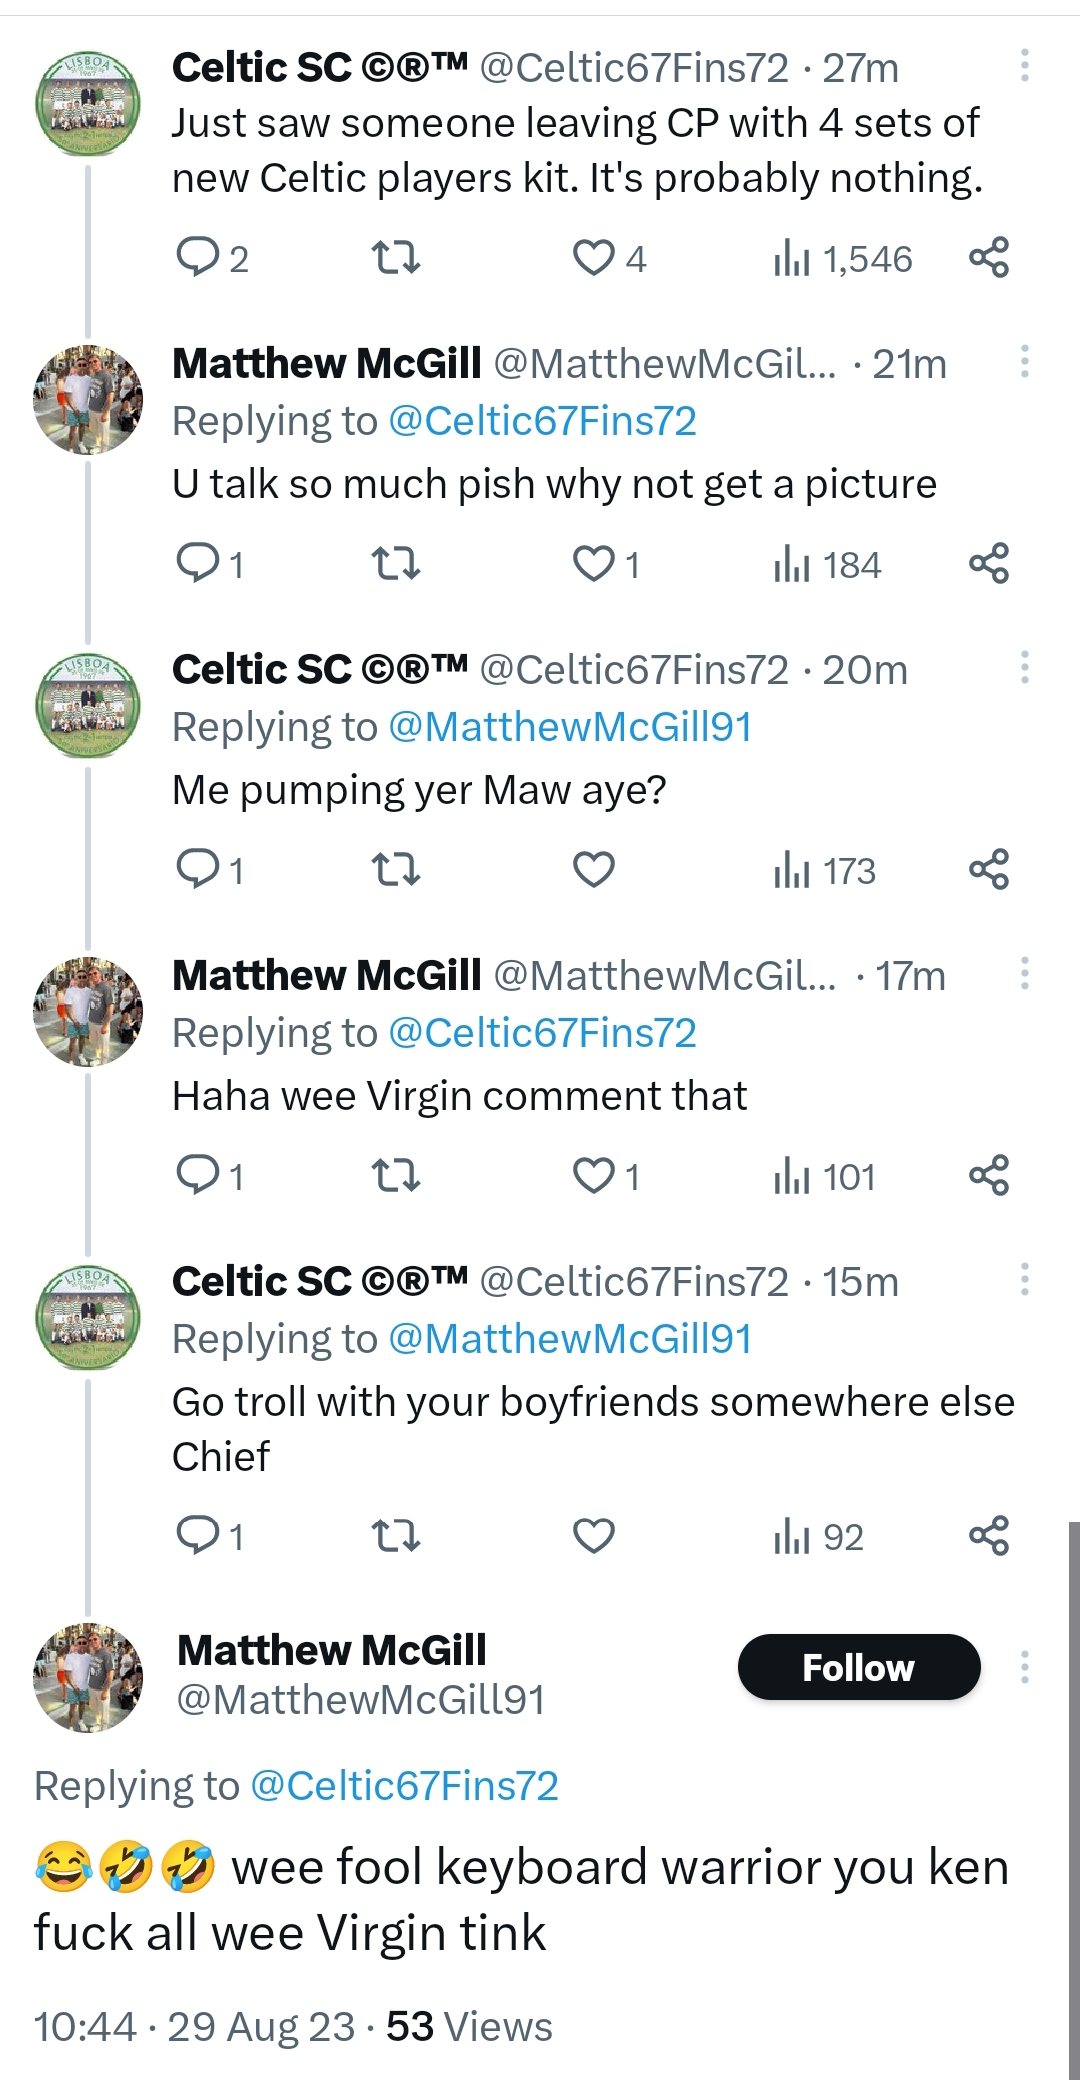The width and height of the screenshot is (1080, 2080).
Task: Open Celtic SC avatar on the 15m tweet
Action: (88, 1318)
